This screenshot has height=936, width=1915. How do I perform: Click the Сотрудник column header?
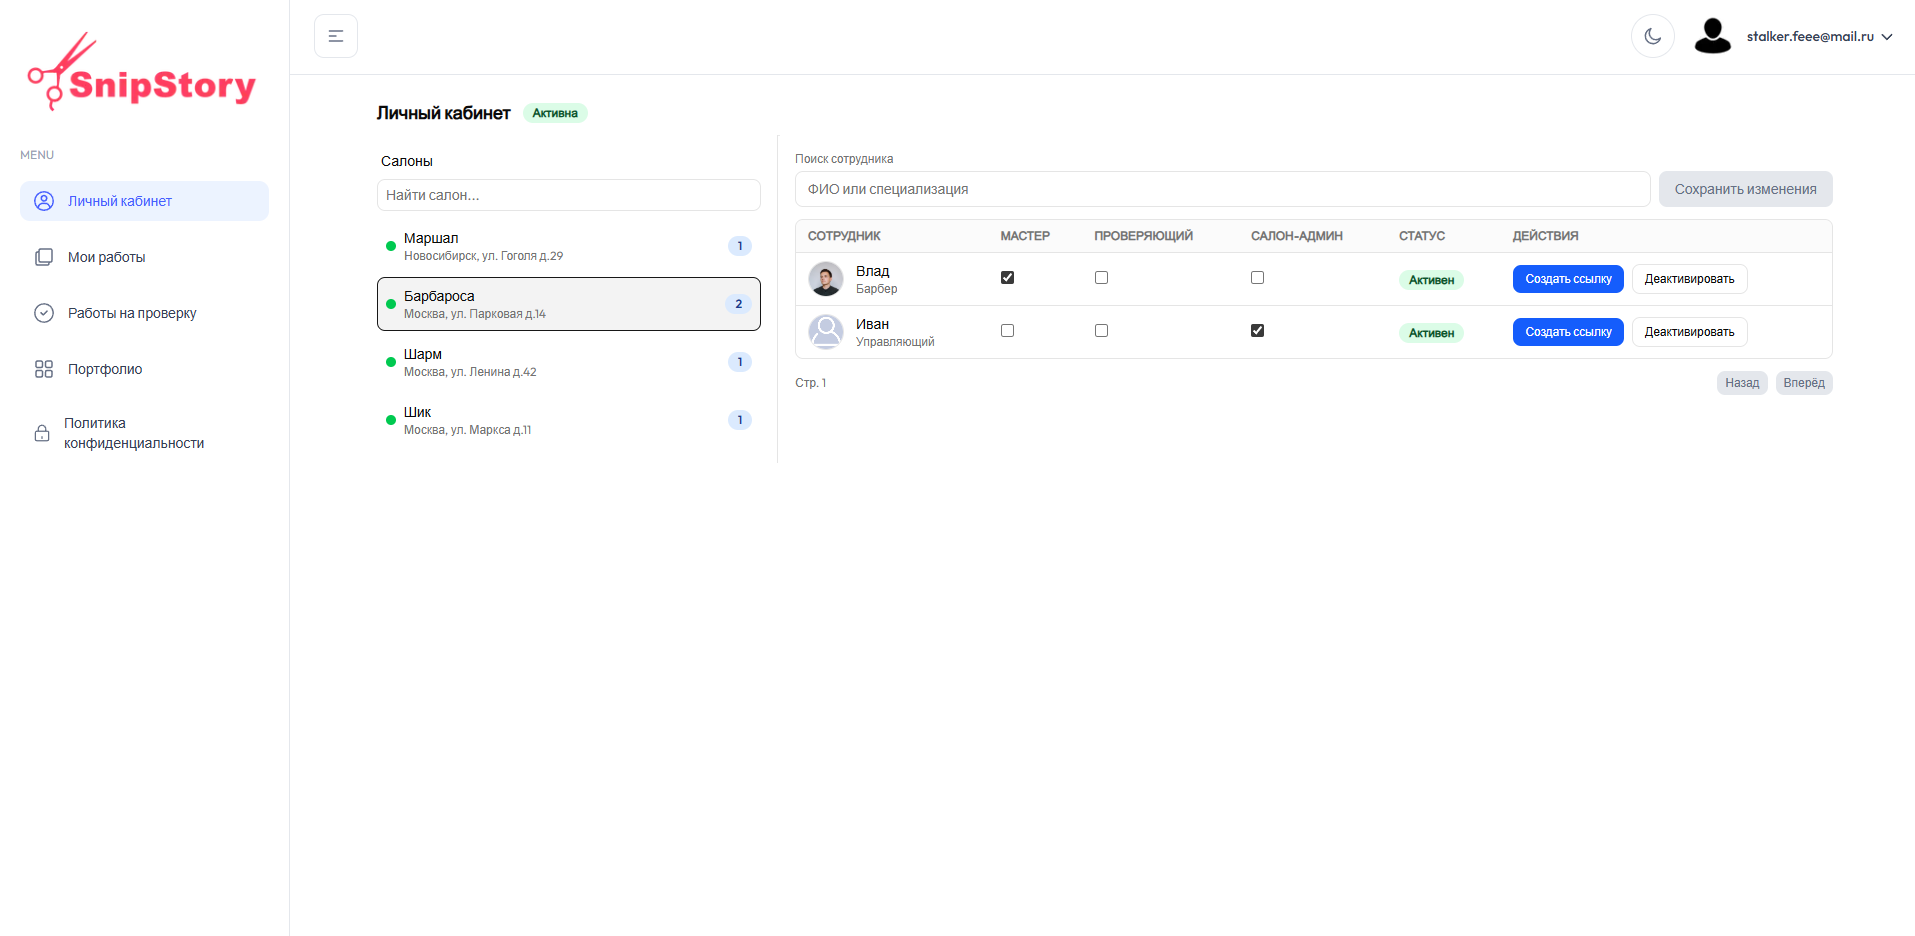pos(844,236)
